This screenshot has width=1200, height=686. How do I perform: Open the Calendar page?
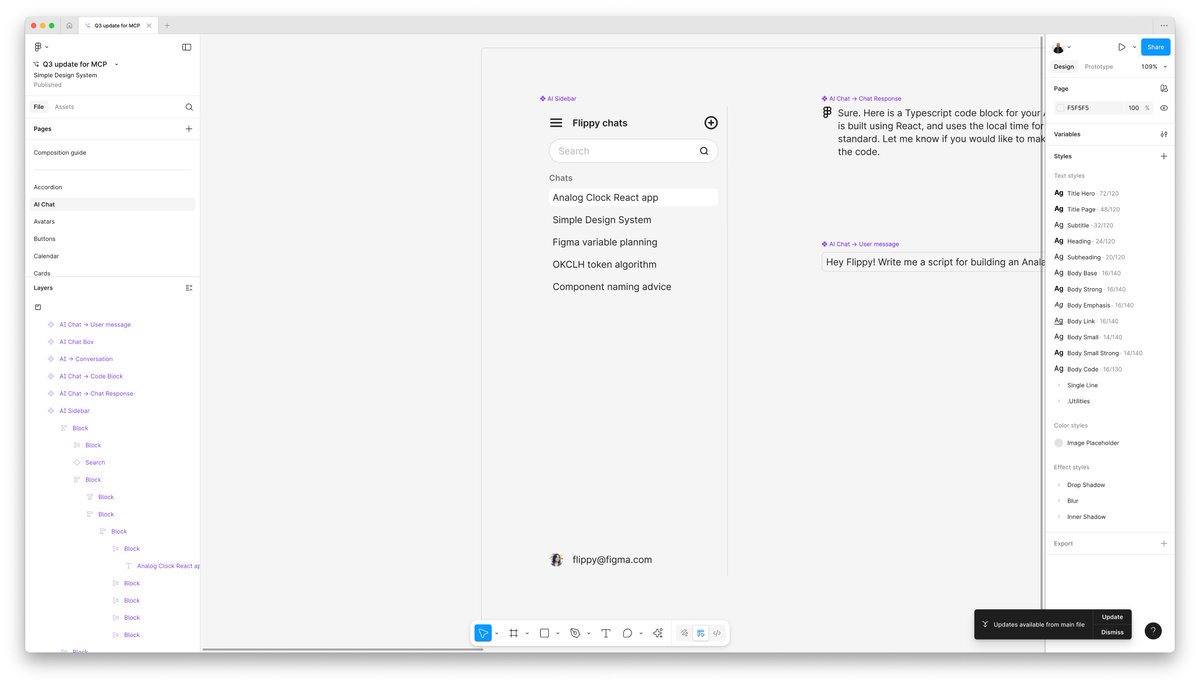(x=46, y=256)
